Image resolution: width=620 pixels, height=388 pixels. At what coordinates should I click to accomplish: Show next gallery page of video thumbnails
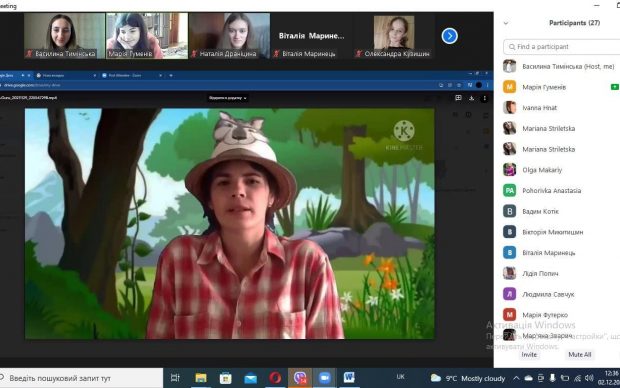[450, 36]
